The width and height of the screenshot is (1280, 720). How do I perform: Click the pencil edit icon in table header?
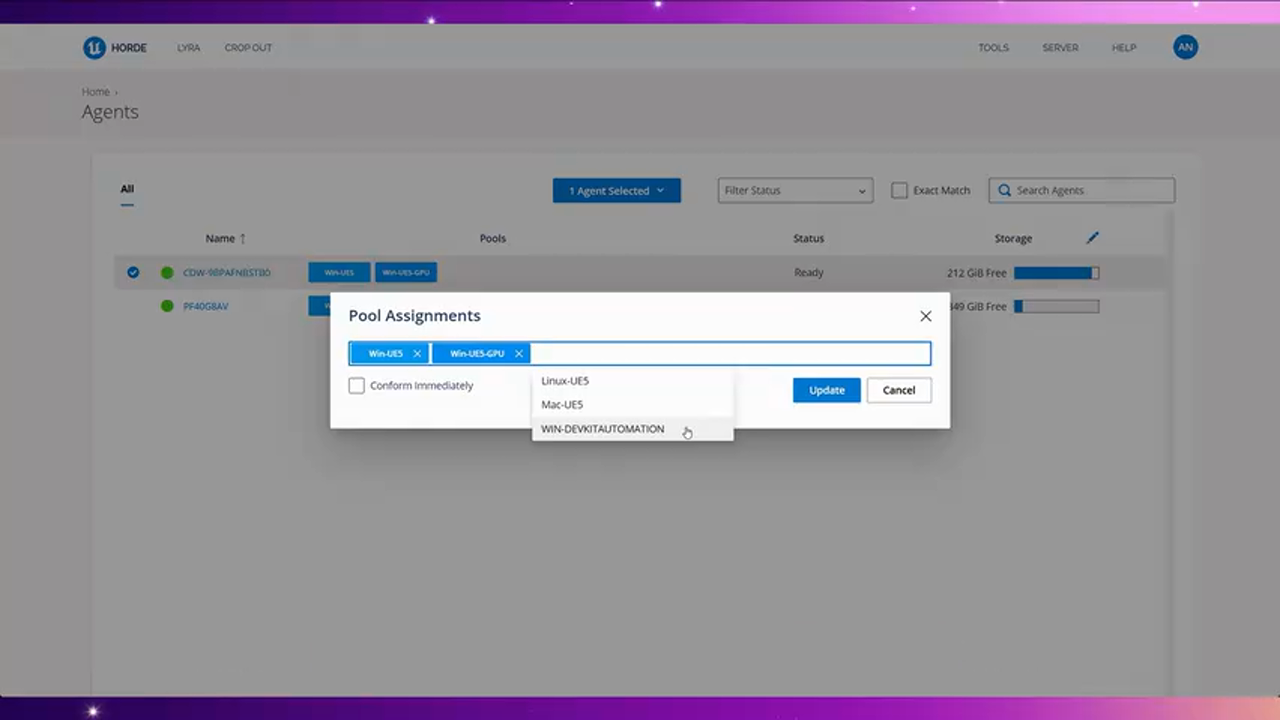1092,238
